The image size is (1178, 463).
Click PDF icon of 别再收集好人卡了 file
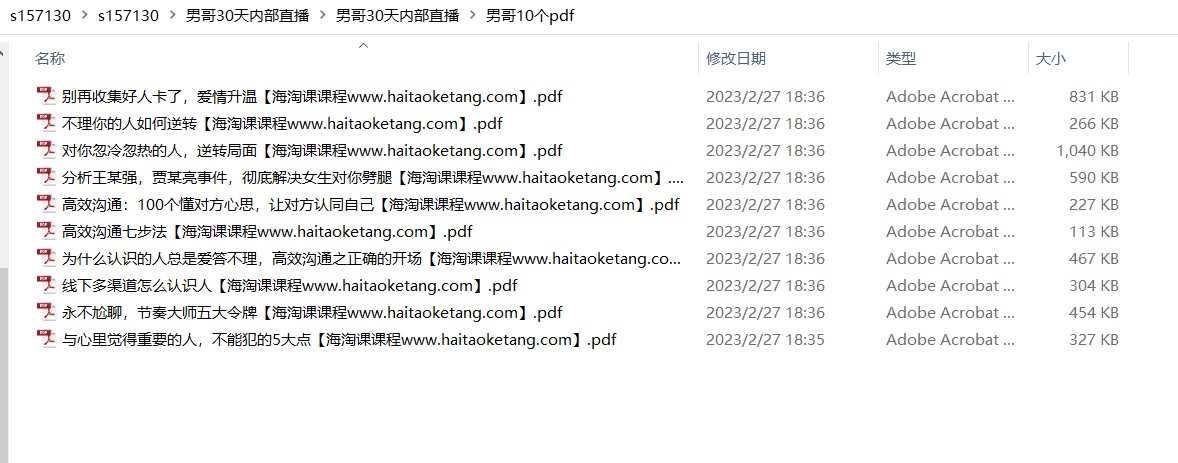47,96
